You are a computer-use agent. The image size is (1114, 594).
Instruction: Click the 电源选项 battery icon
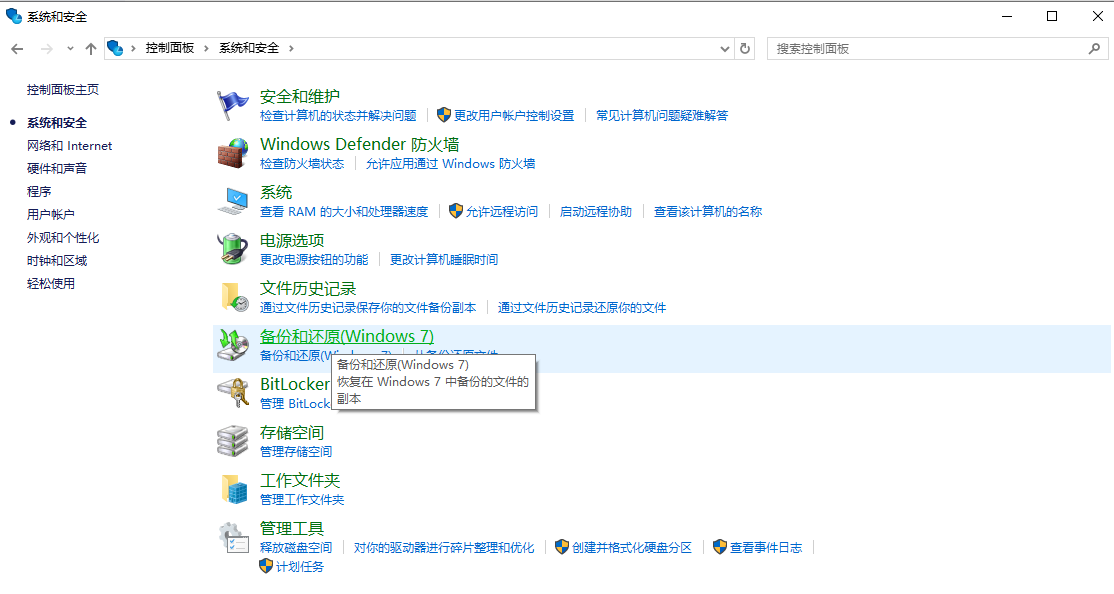click(233, 248)
